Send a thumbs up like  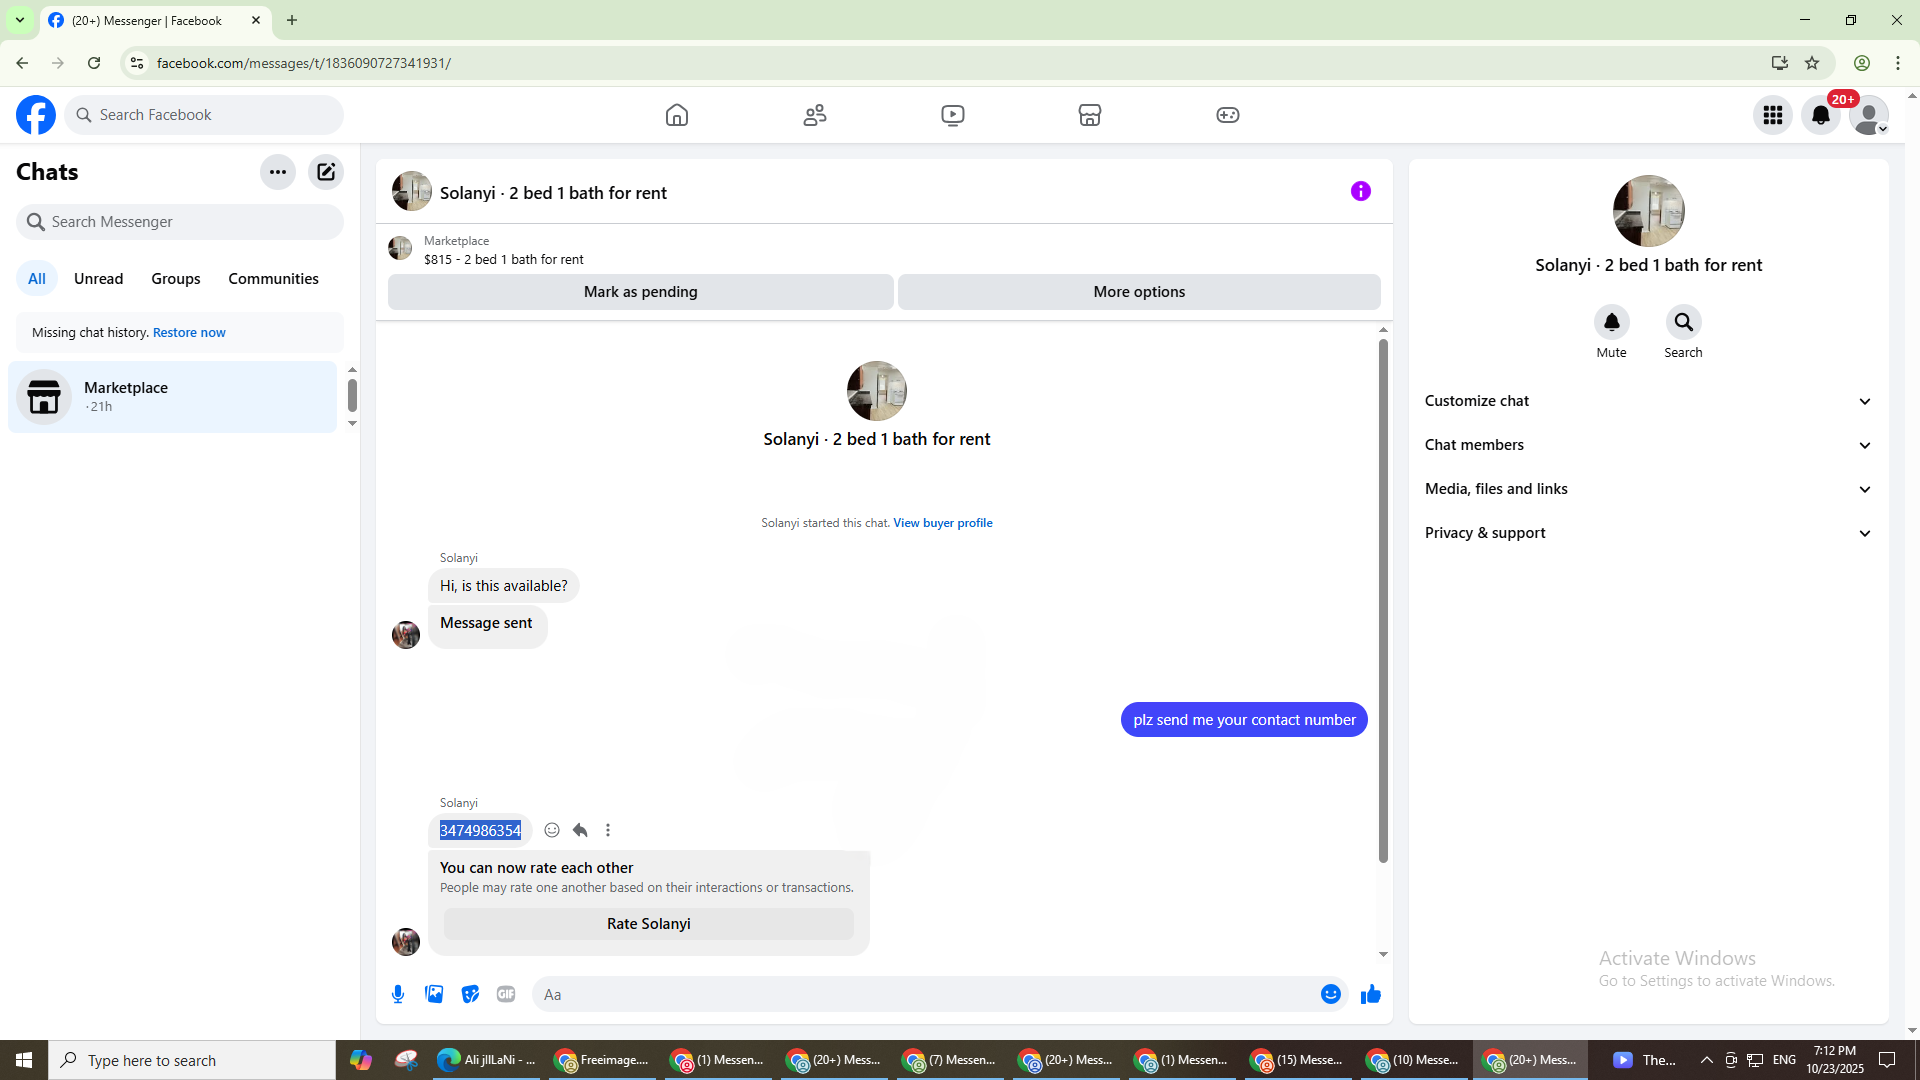coord(1370,994)
